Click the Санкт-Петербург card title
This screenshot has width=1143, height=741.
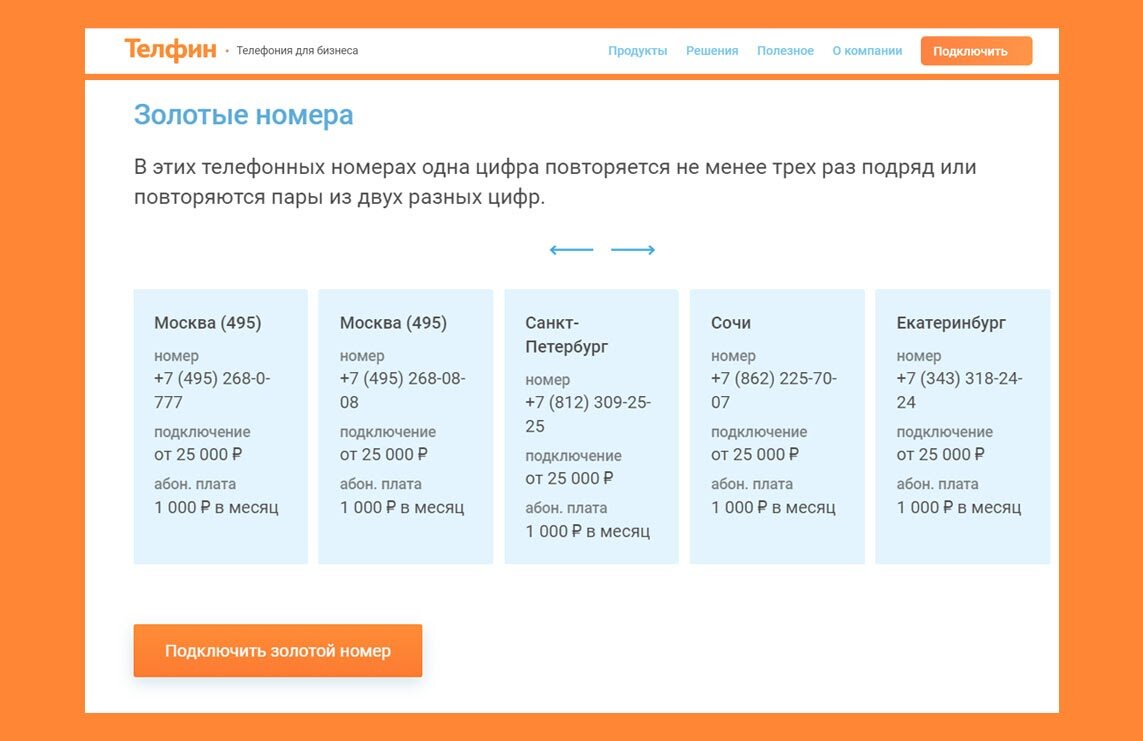(x=567, y=334)
